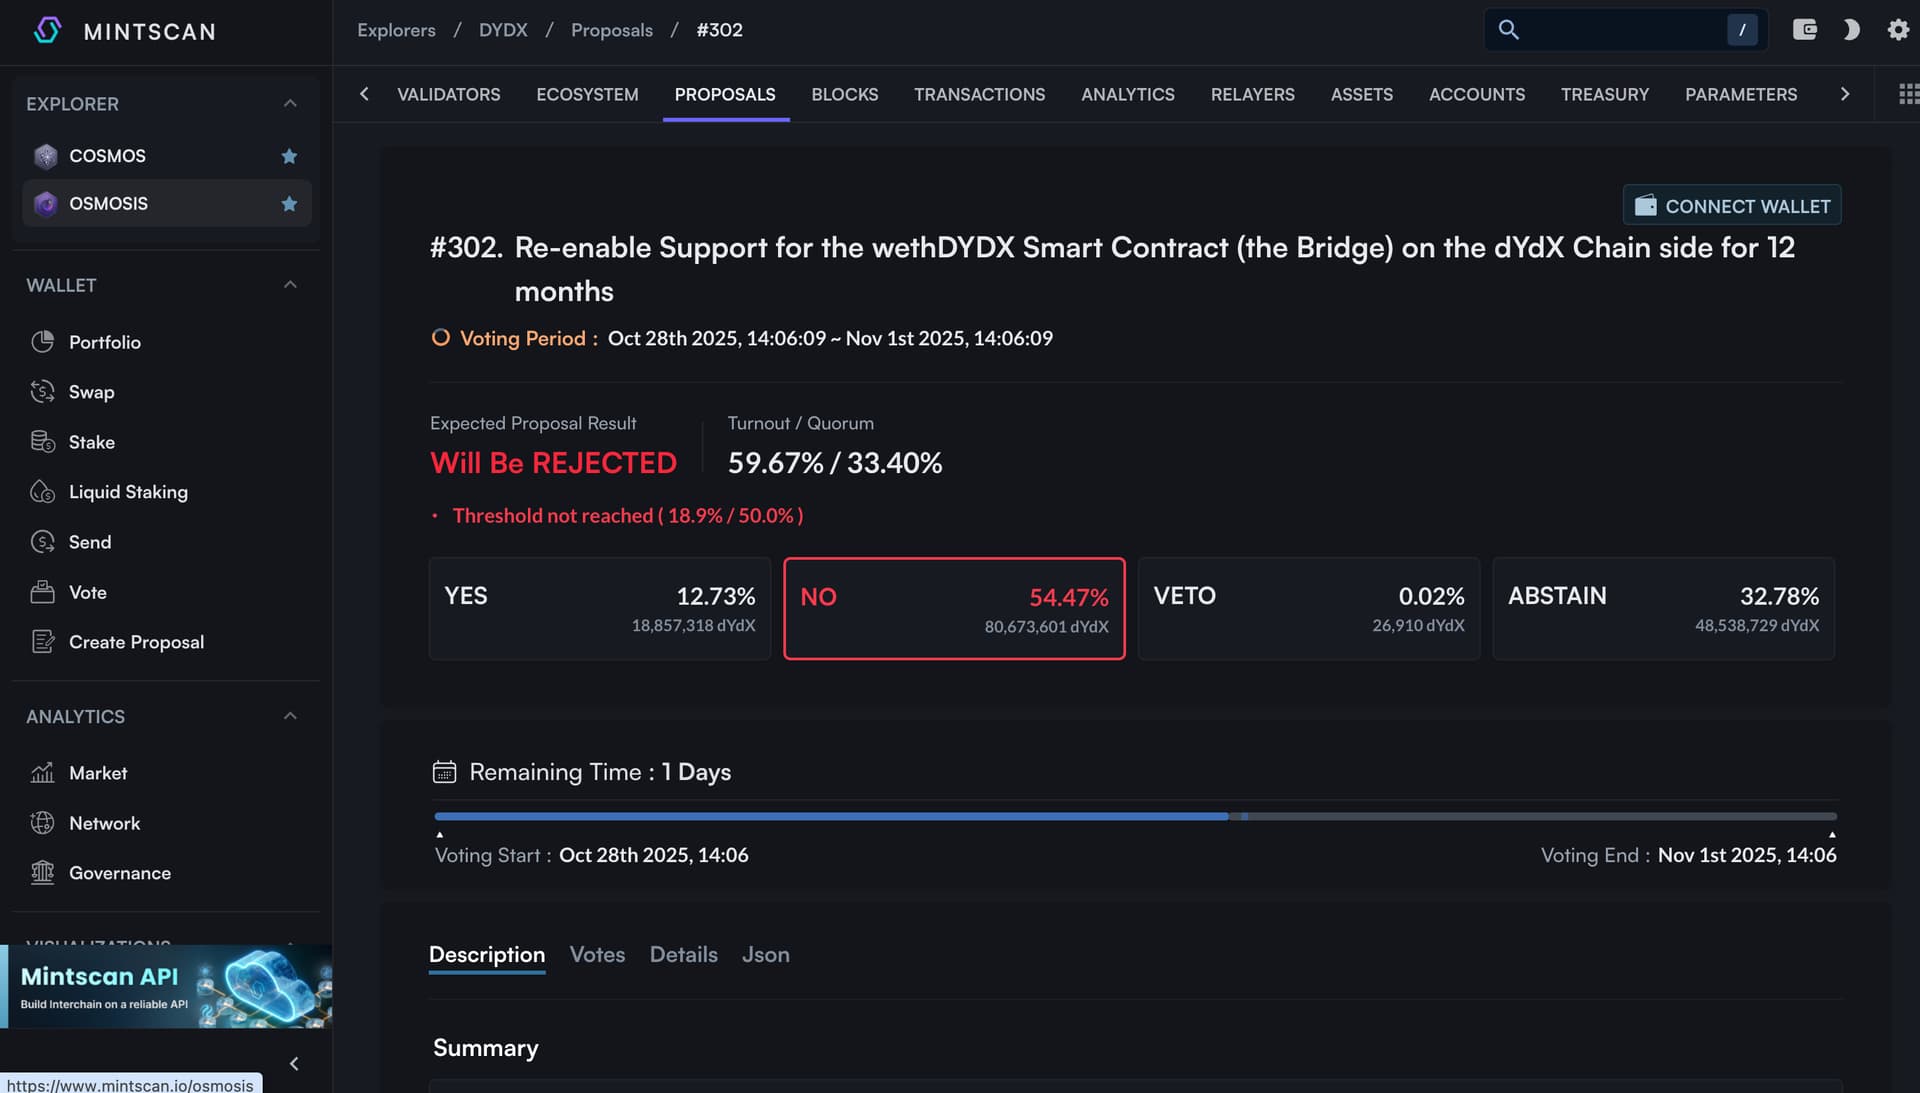This screenshot has height=1093, width=1920.
Task: Click the search input field
Action: click(1622, 30)
